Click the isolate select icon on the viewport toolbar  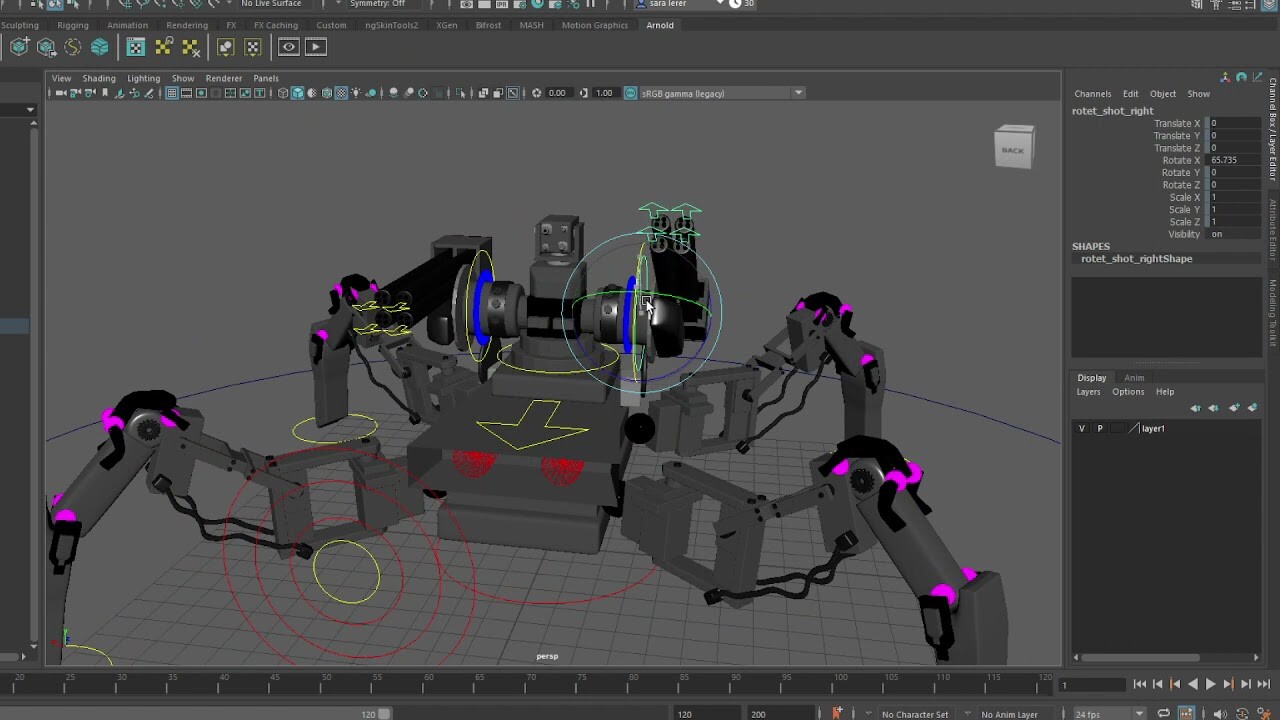coord(461,92)
